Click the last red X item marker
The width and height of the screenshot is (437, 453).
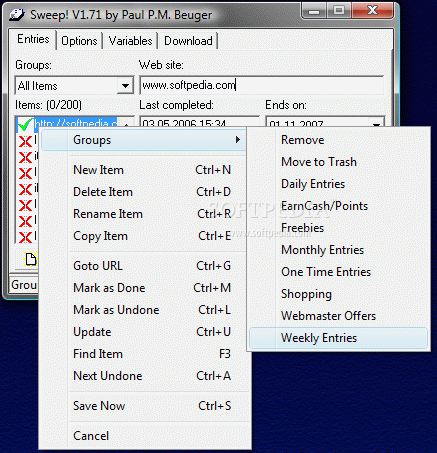[25, 237]
